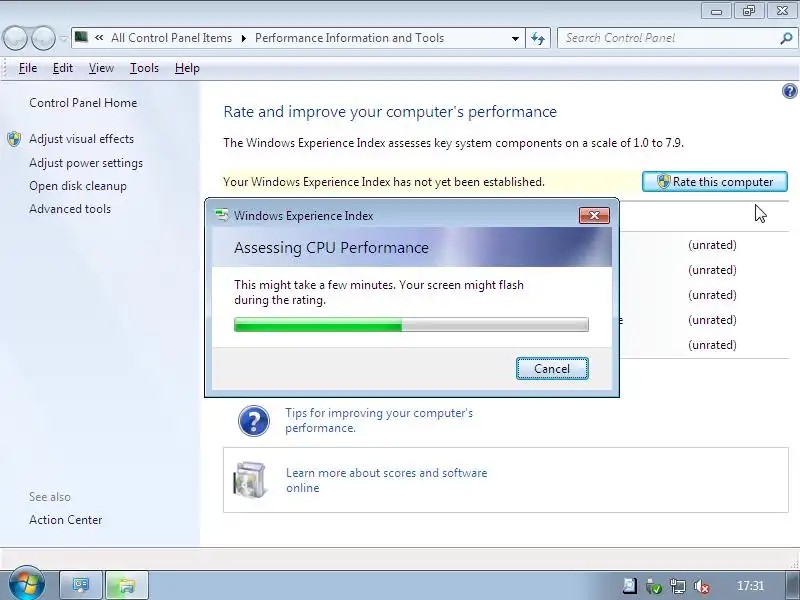Cancel the CPU performance assessment
The height and width of the screenshot is (600, 800).
(552, 368)
